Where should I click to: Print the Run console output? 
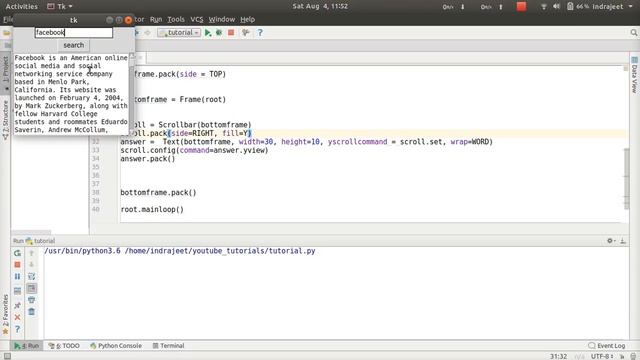pyautogui.click(x=31, y=300)
